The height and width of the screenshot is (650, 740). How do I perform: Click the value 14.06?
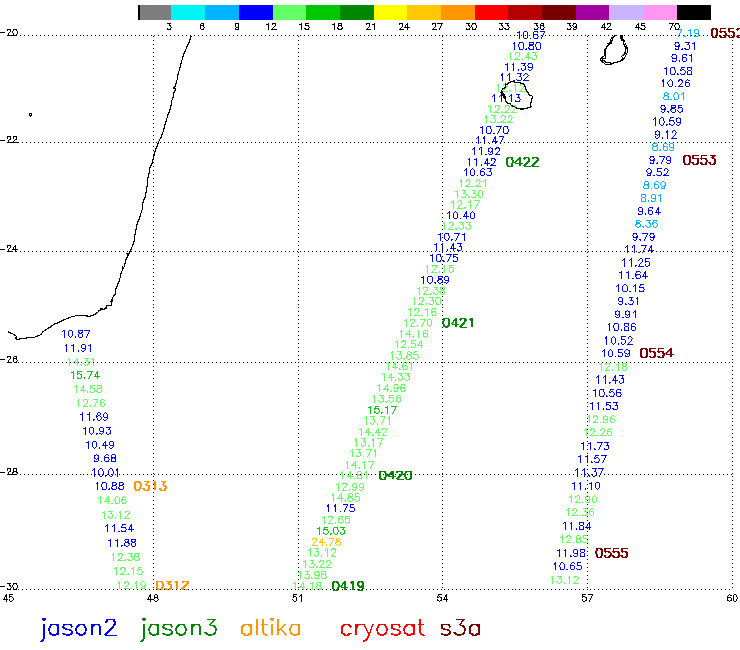pos(112,500)
